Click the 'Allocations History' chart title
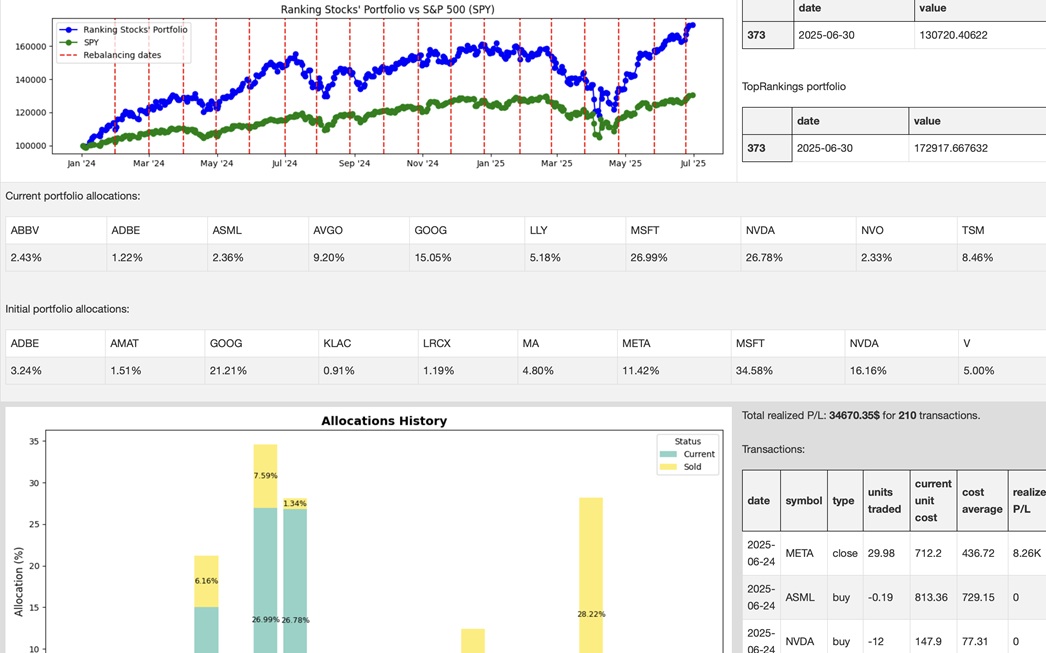This screenshot has height=653, width=1046. tap(384, 421)
